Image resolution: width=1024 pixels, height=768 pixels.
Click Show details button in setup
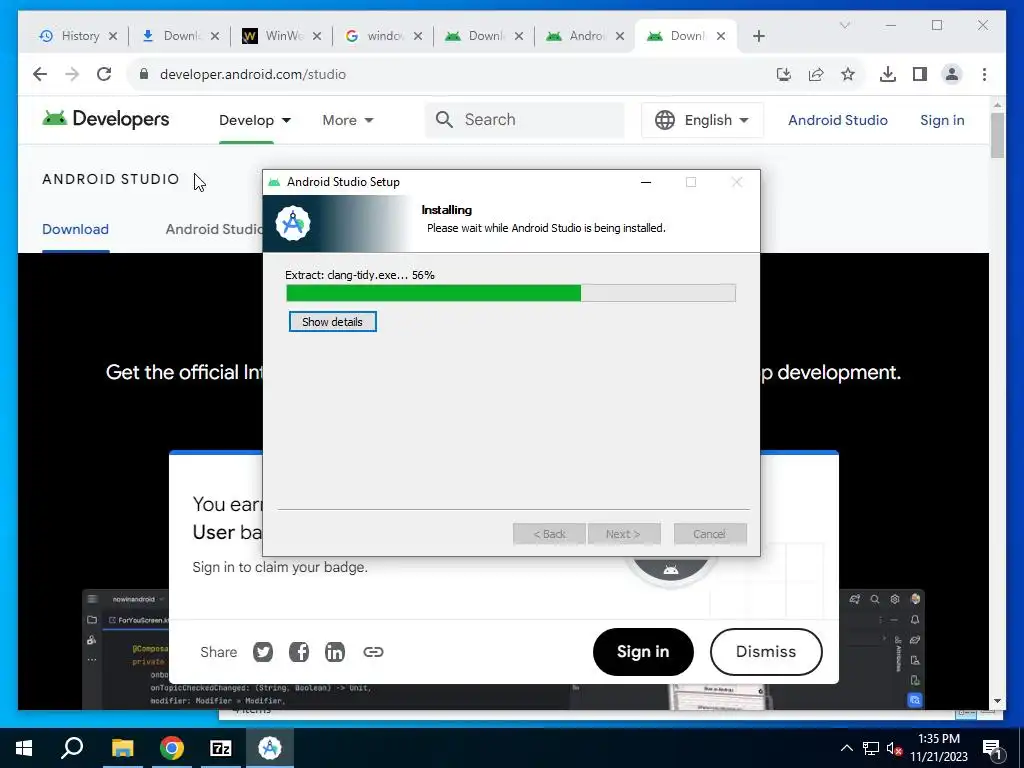click(332, 322)
